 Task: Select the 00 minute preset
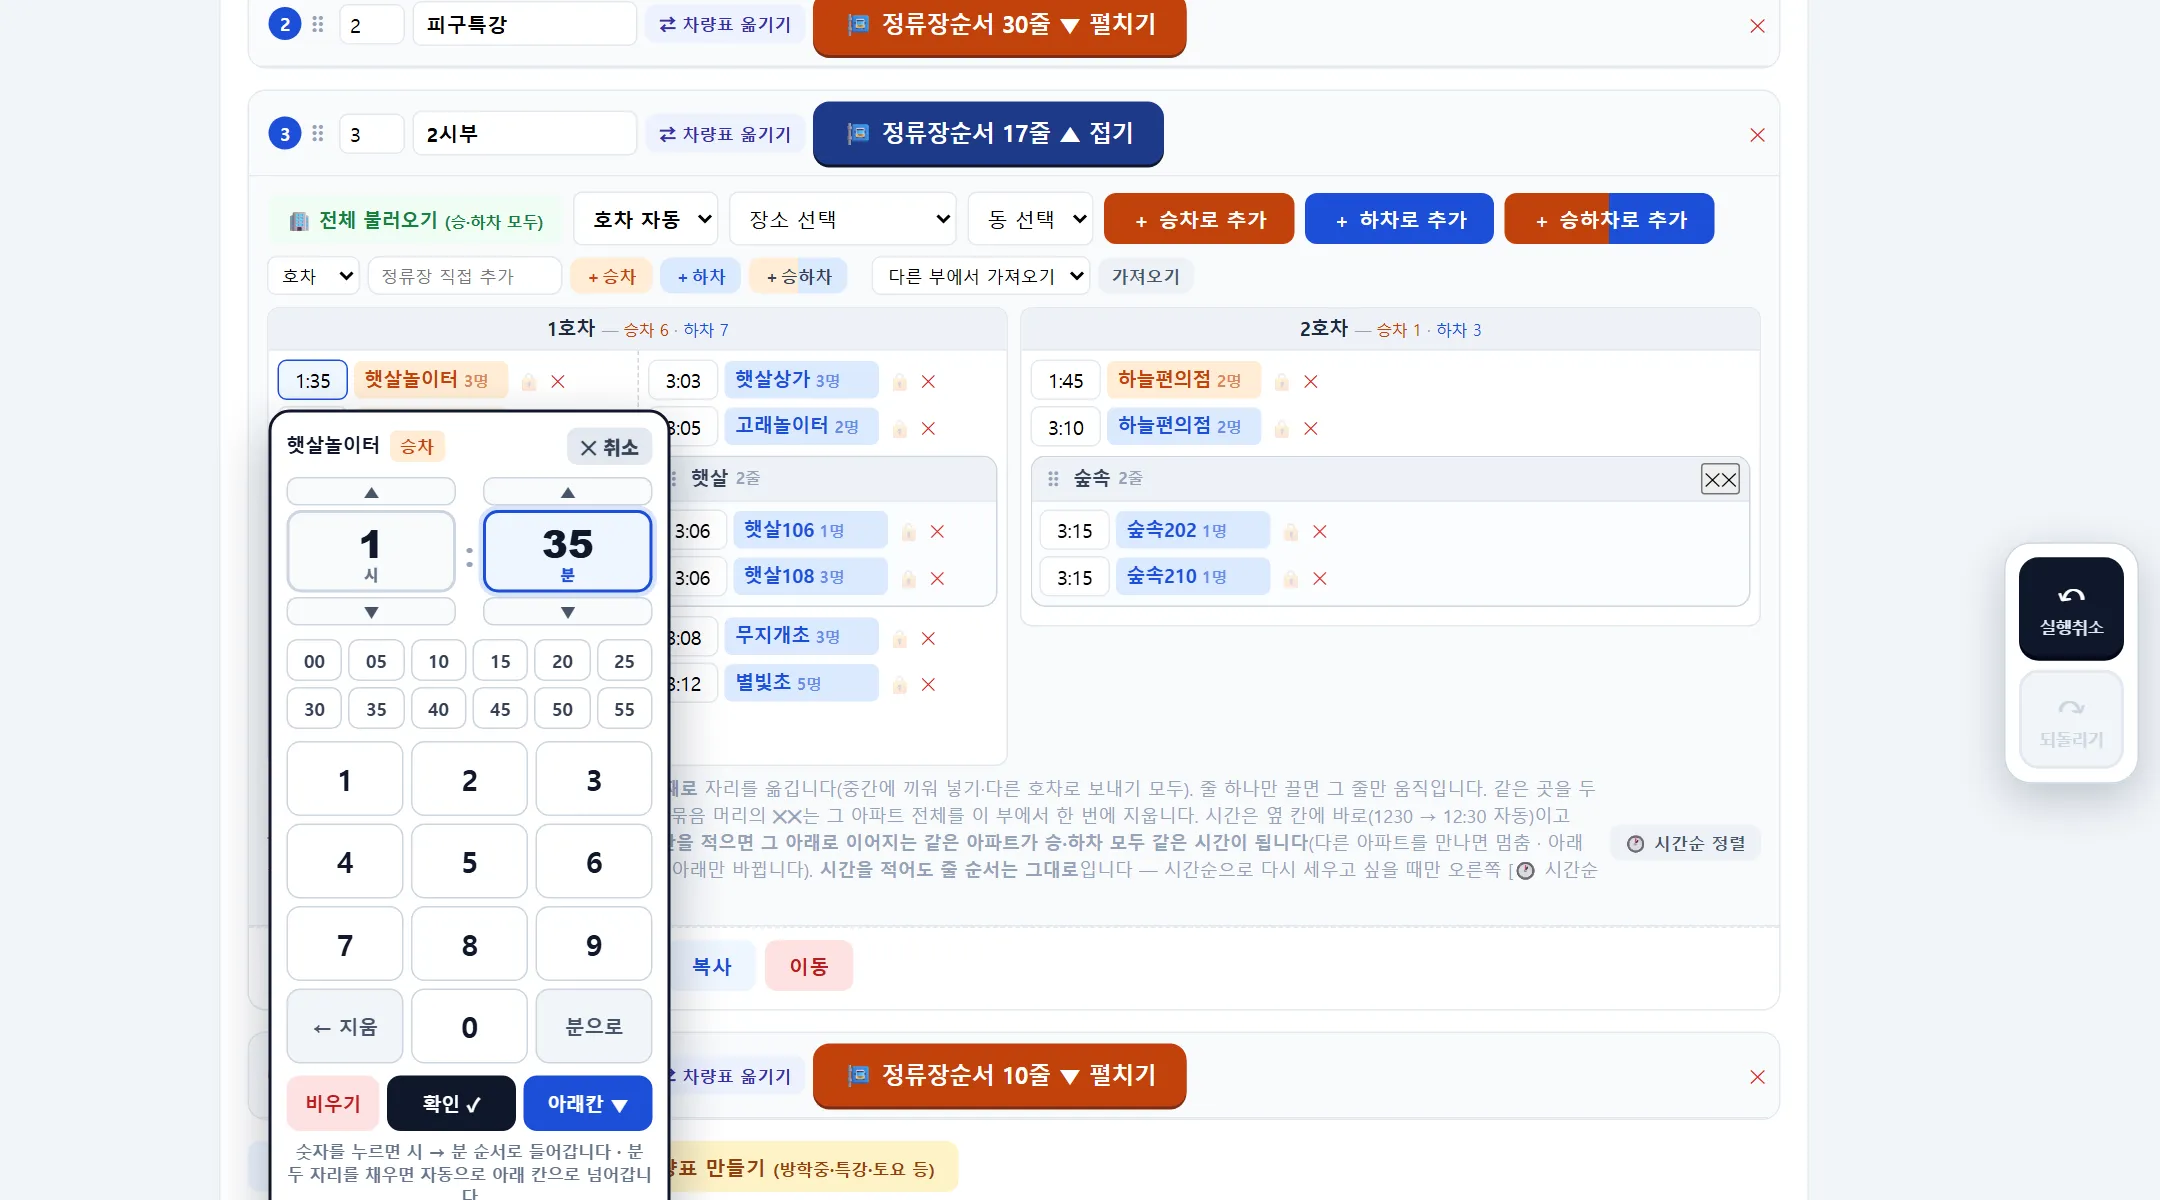click(x=314, y=661)
